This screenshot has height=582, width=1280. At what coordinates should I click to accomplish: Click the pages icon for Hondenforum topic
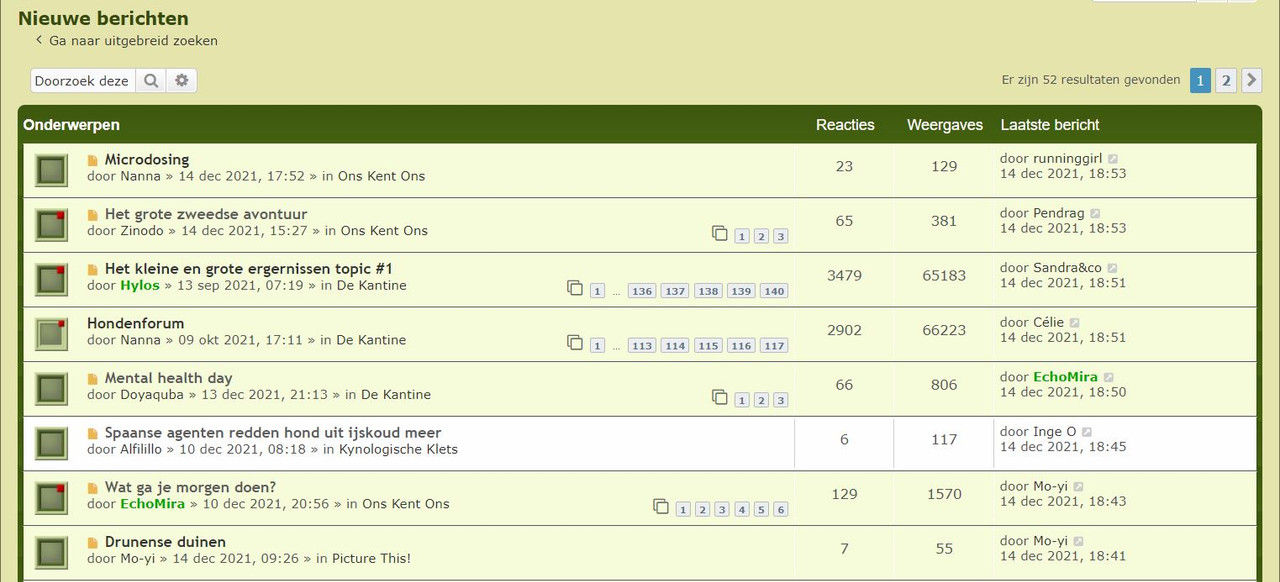[575, 342]
